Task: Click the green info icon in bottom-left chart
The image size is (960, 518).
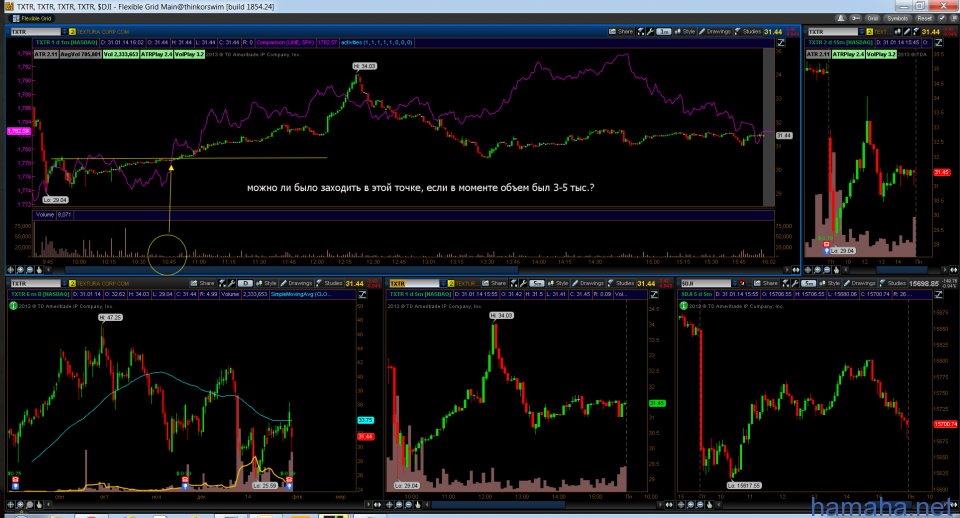Action: tap(14, 306)
